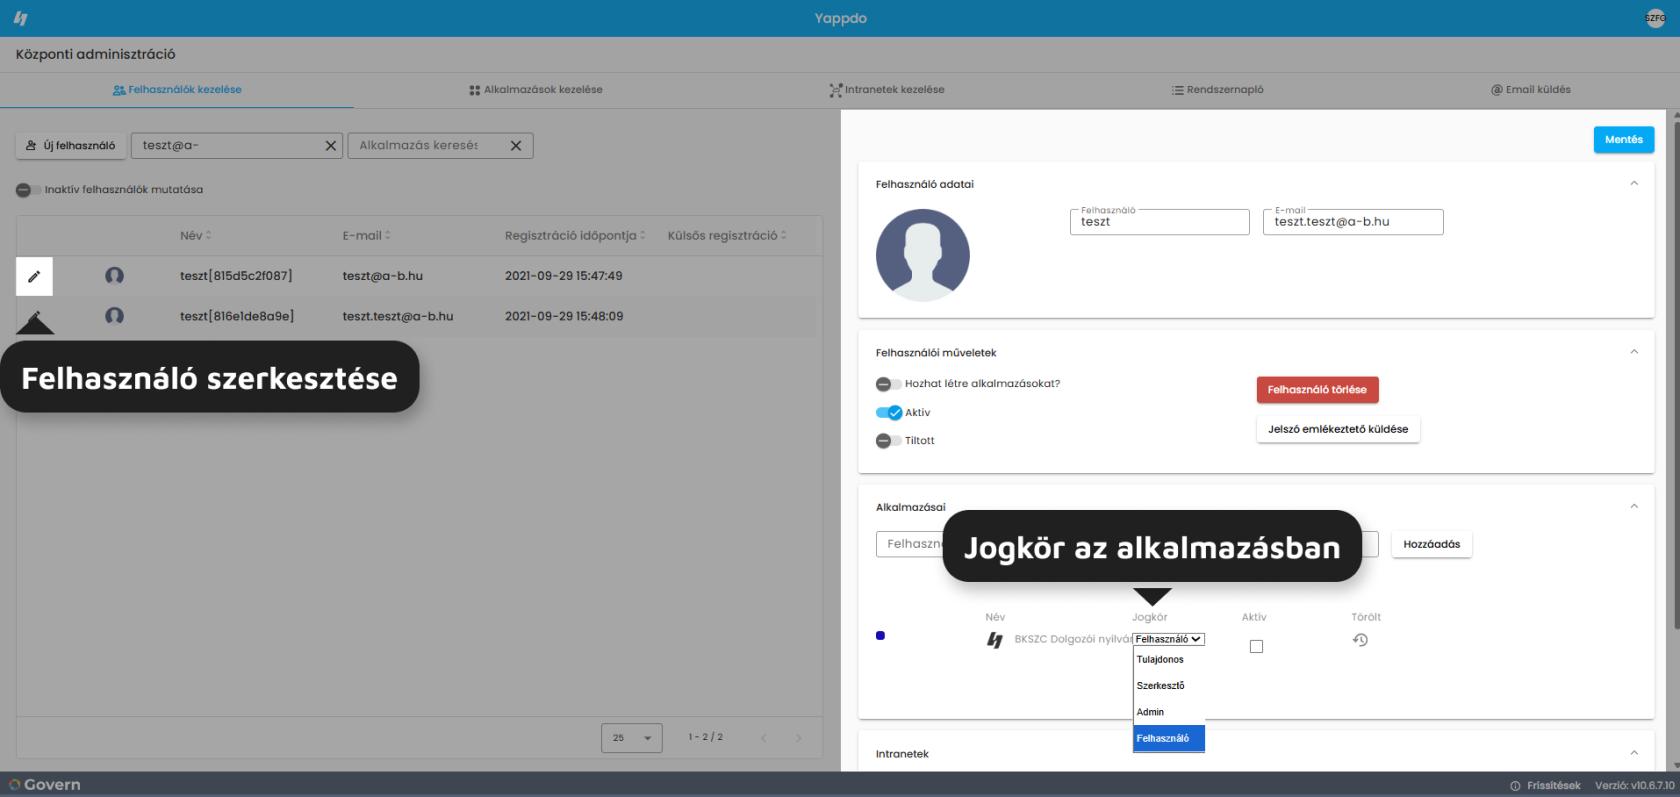The height and width of the screenshot is (797, 1680).
Task: Click edit pencil for teszt[815d5c2f087] row
Action: [34, 276]
